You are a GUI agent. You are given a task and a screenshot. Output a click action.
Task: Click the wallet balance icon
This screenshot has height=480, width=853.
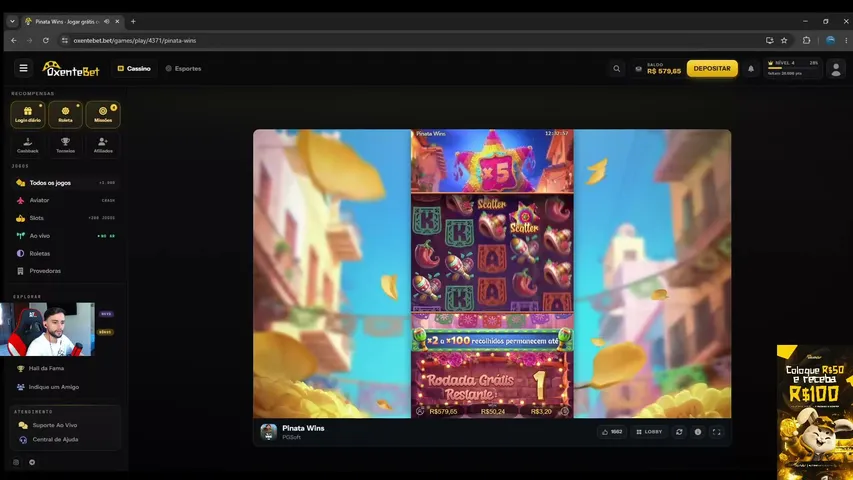click(x=639, y=69)
